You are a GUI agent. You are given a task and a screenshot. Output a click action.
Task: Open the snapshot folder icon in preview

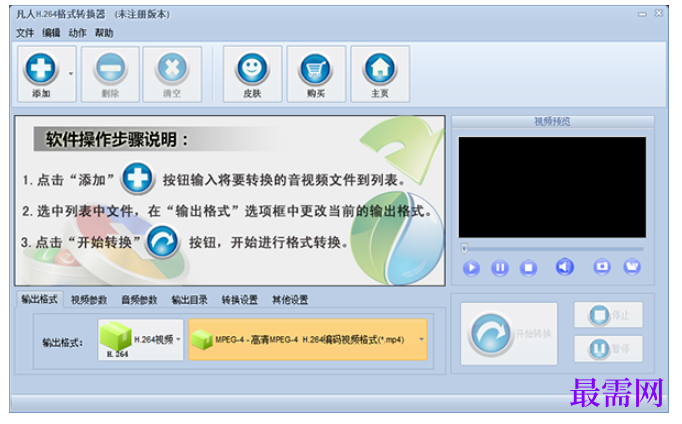click(632, 266)
